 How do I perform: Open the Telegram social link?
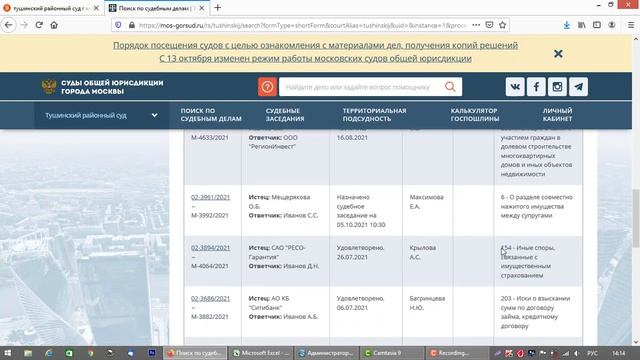point(579,87)
